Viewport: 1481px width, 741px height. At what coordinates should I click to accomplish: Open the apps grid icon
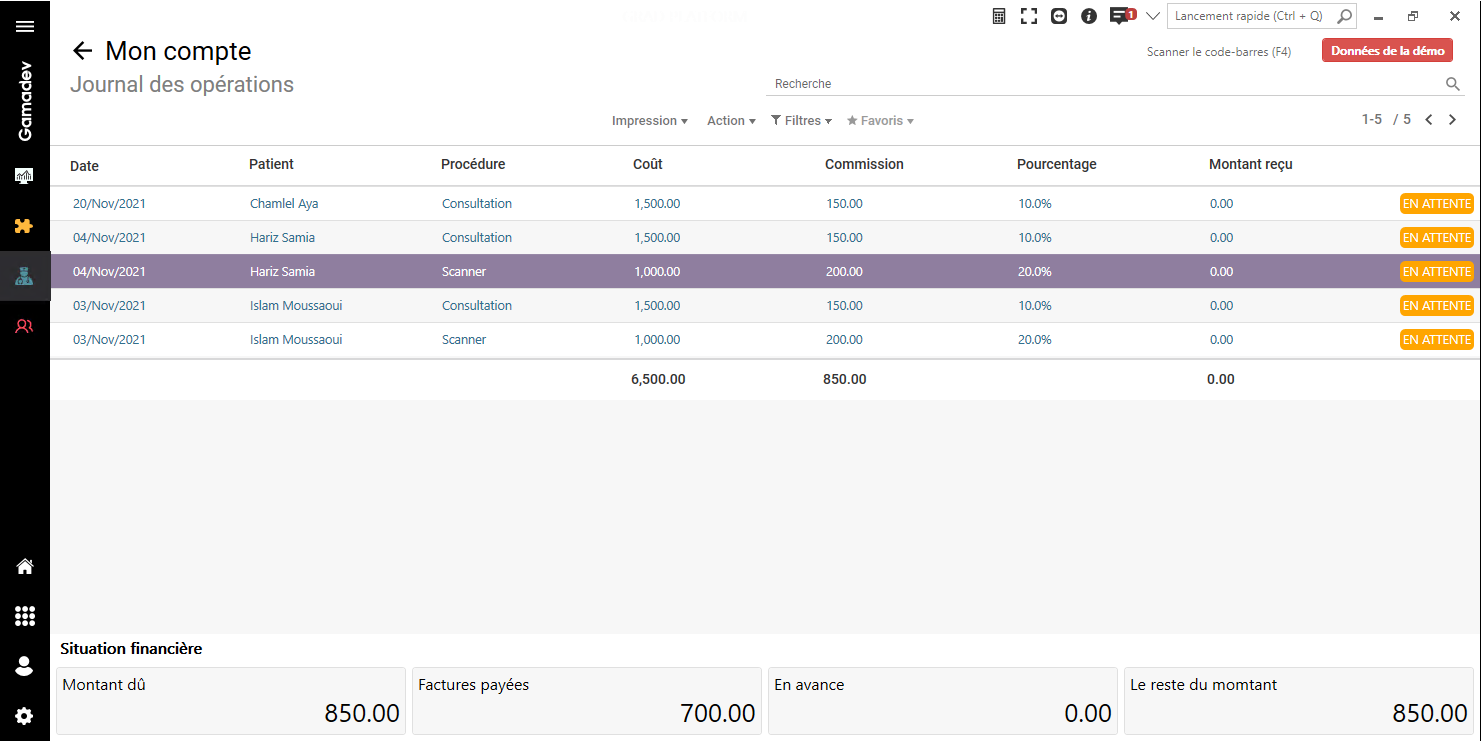[x=25, y=616]
